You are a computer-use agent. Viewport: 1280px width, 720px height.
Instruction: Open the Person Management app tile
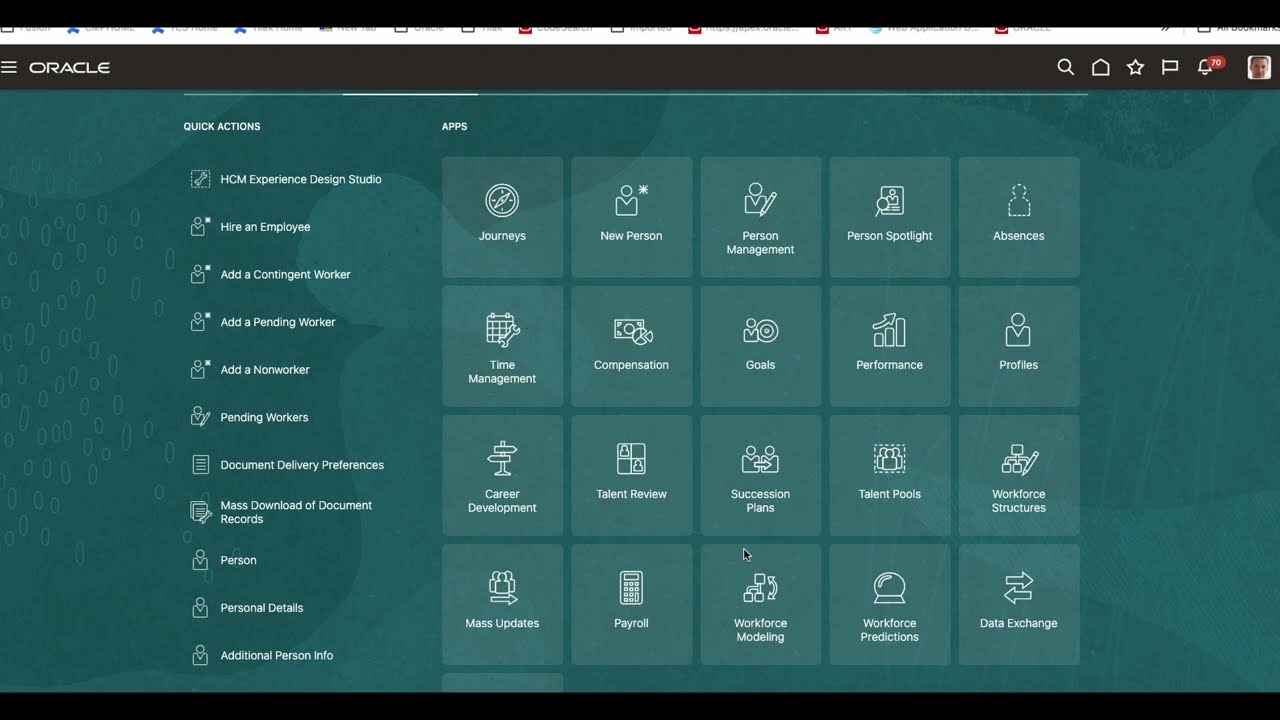click(760, 217)
